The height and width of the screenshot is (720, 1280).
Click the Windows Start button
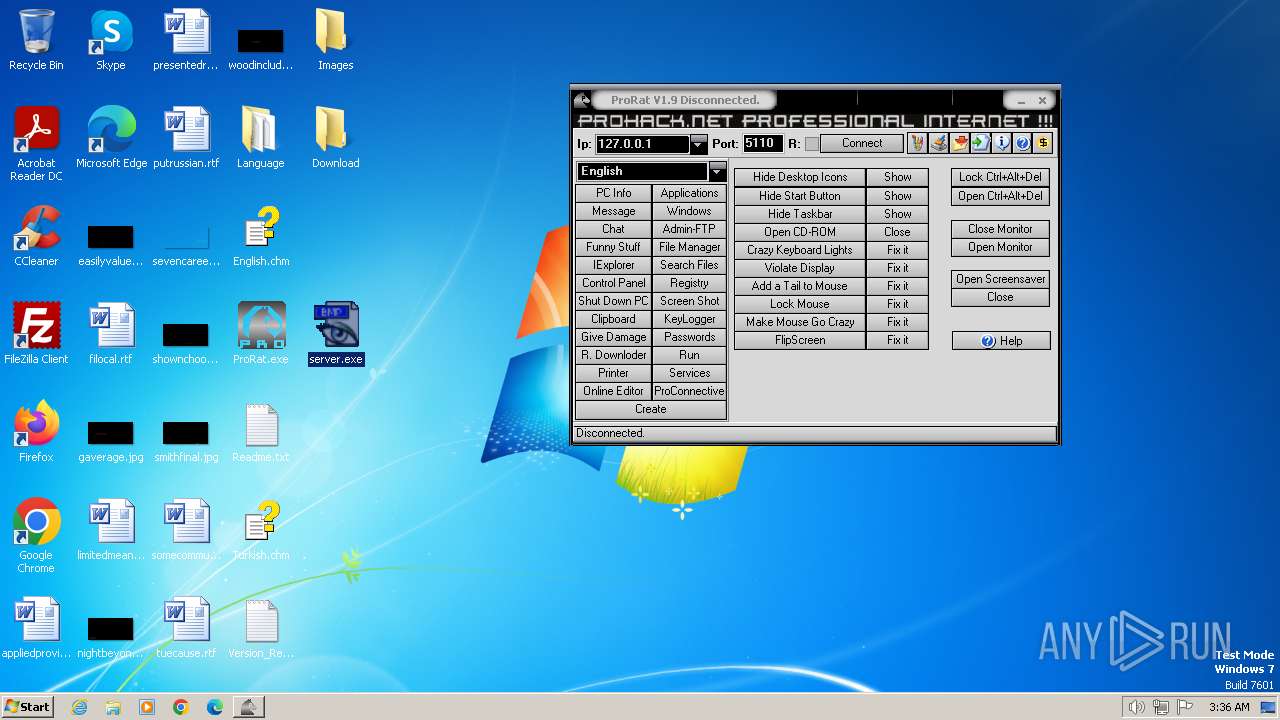tap(28, 707)
